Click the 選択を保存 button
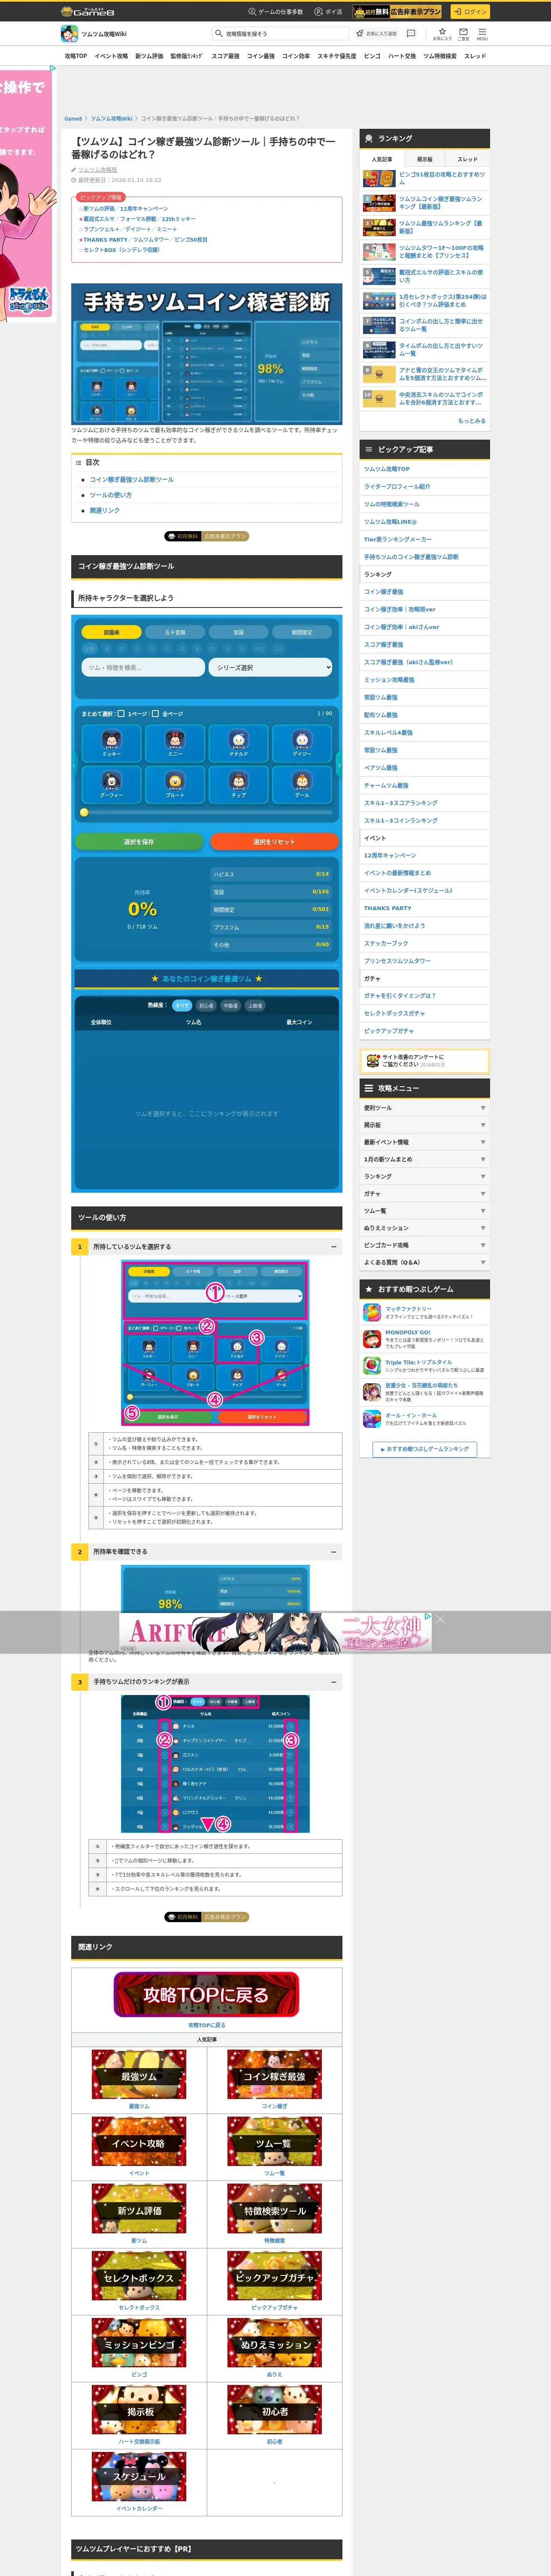This screenshot has width=551, height=2576. [x=139, y=842]
